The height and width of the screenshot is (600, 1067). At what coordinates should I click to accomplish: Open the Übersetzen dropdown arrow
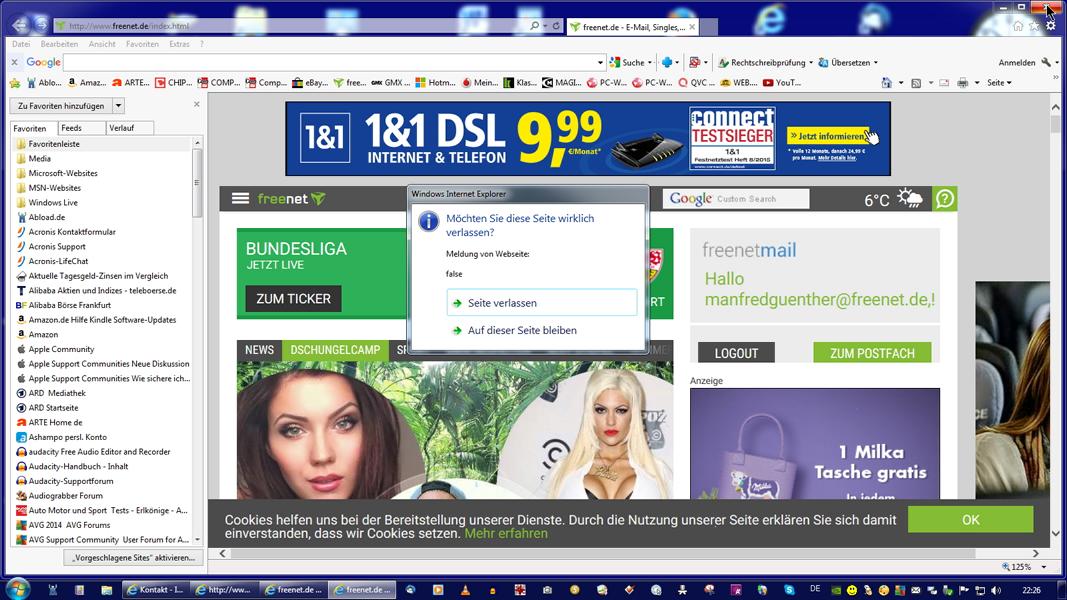pos(876,62)
